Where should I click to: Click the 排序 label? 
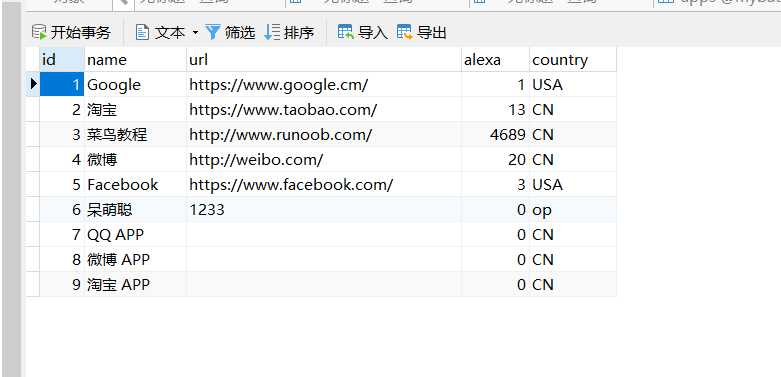[x=299, y=33]
